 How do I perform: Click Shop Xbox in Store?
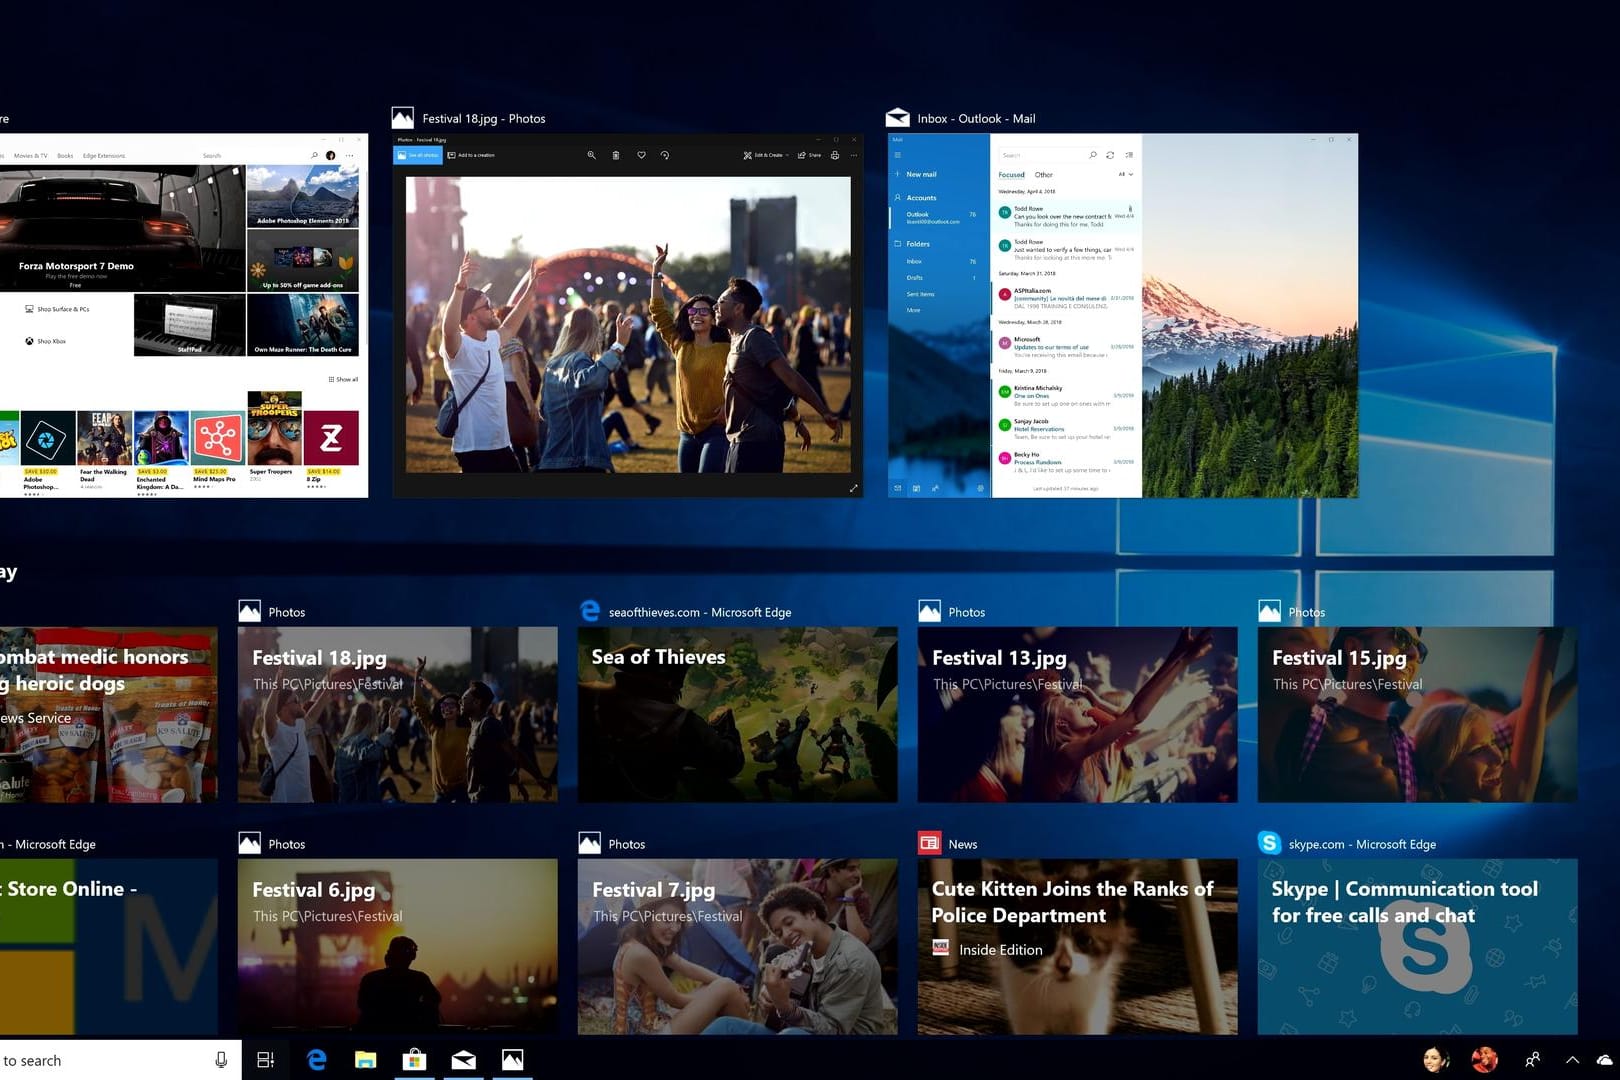tap(45, 341)
